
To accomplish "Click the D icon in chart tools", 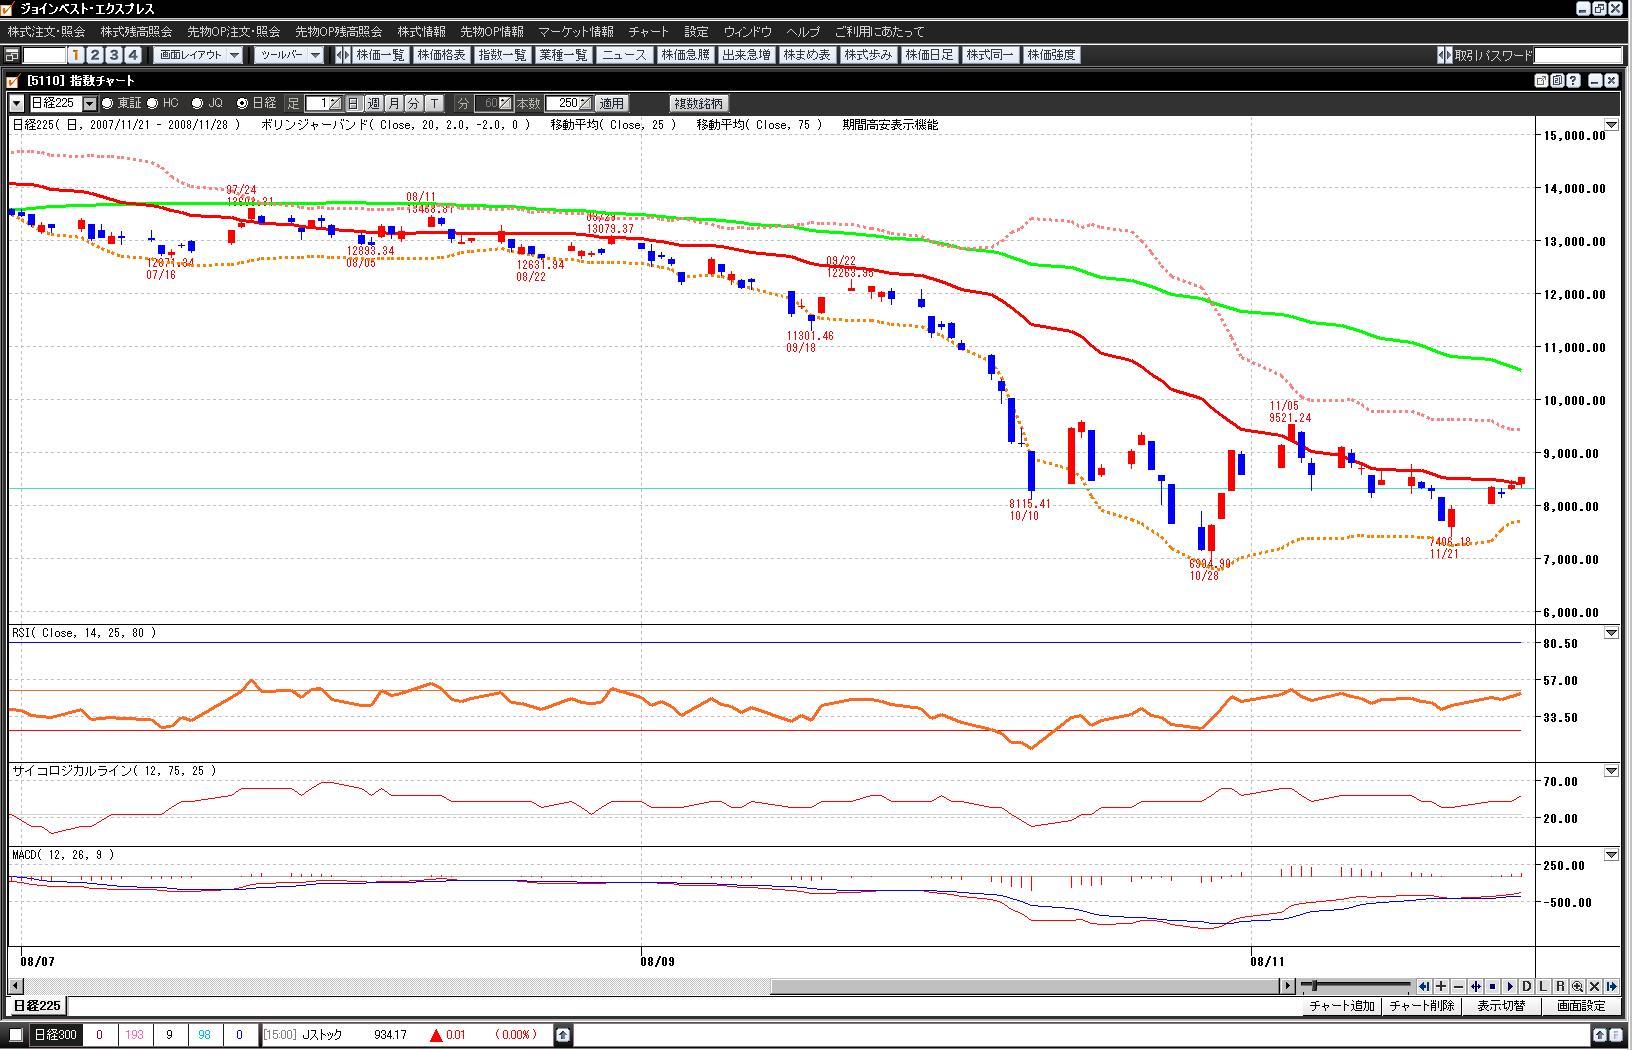I will pyautogui.click(x=1526, y=986).
